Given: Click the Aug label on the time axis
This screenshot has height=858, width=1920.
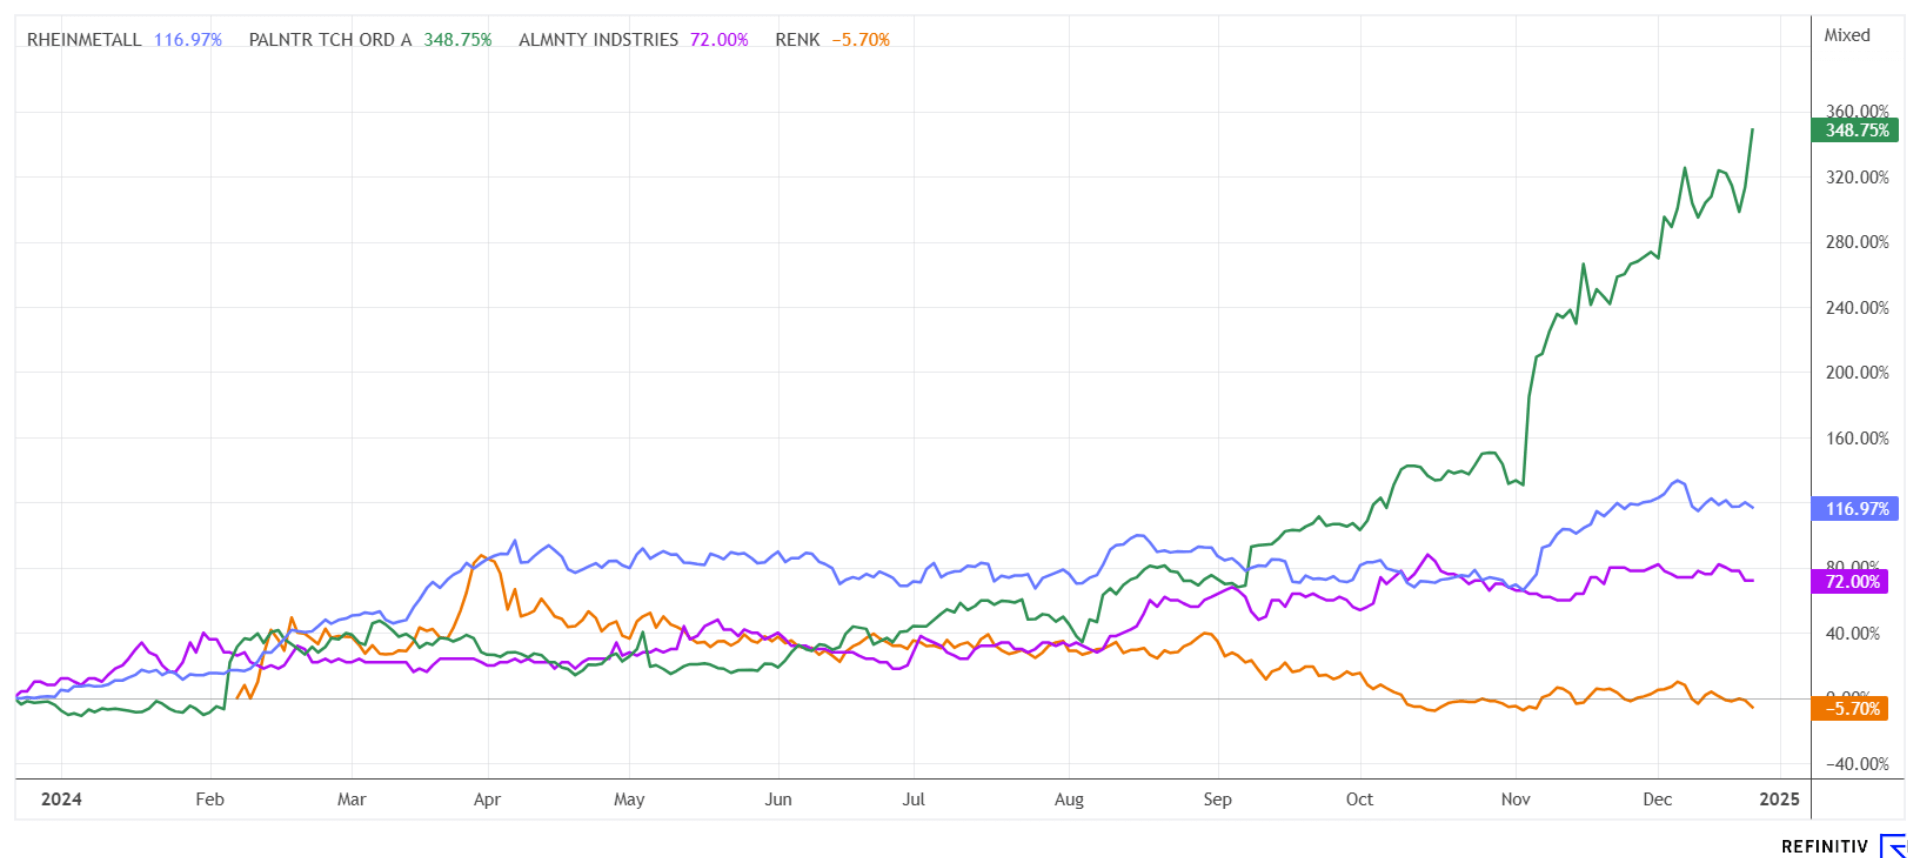Looking at the screenshot, I should point(1068,799).
